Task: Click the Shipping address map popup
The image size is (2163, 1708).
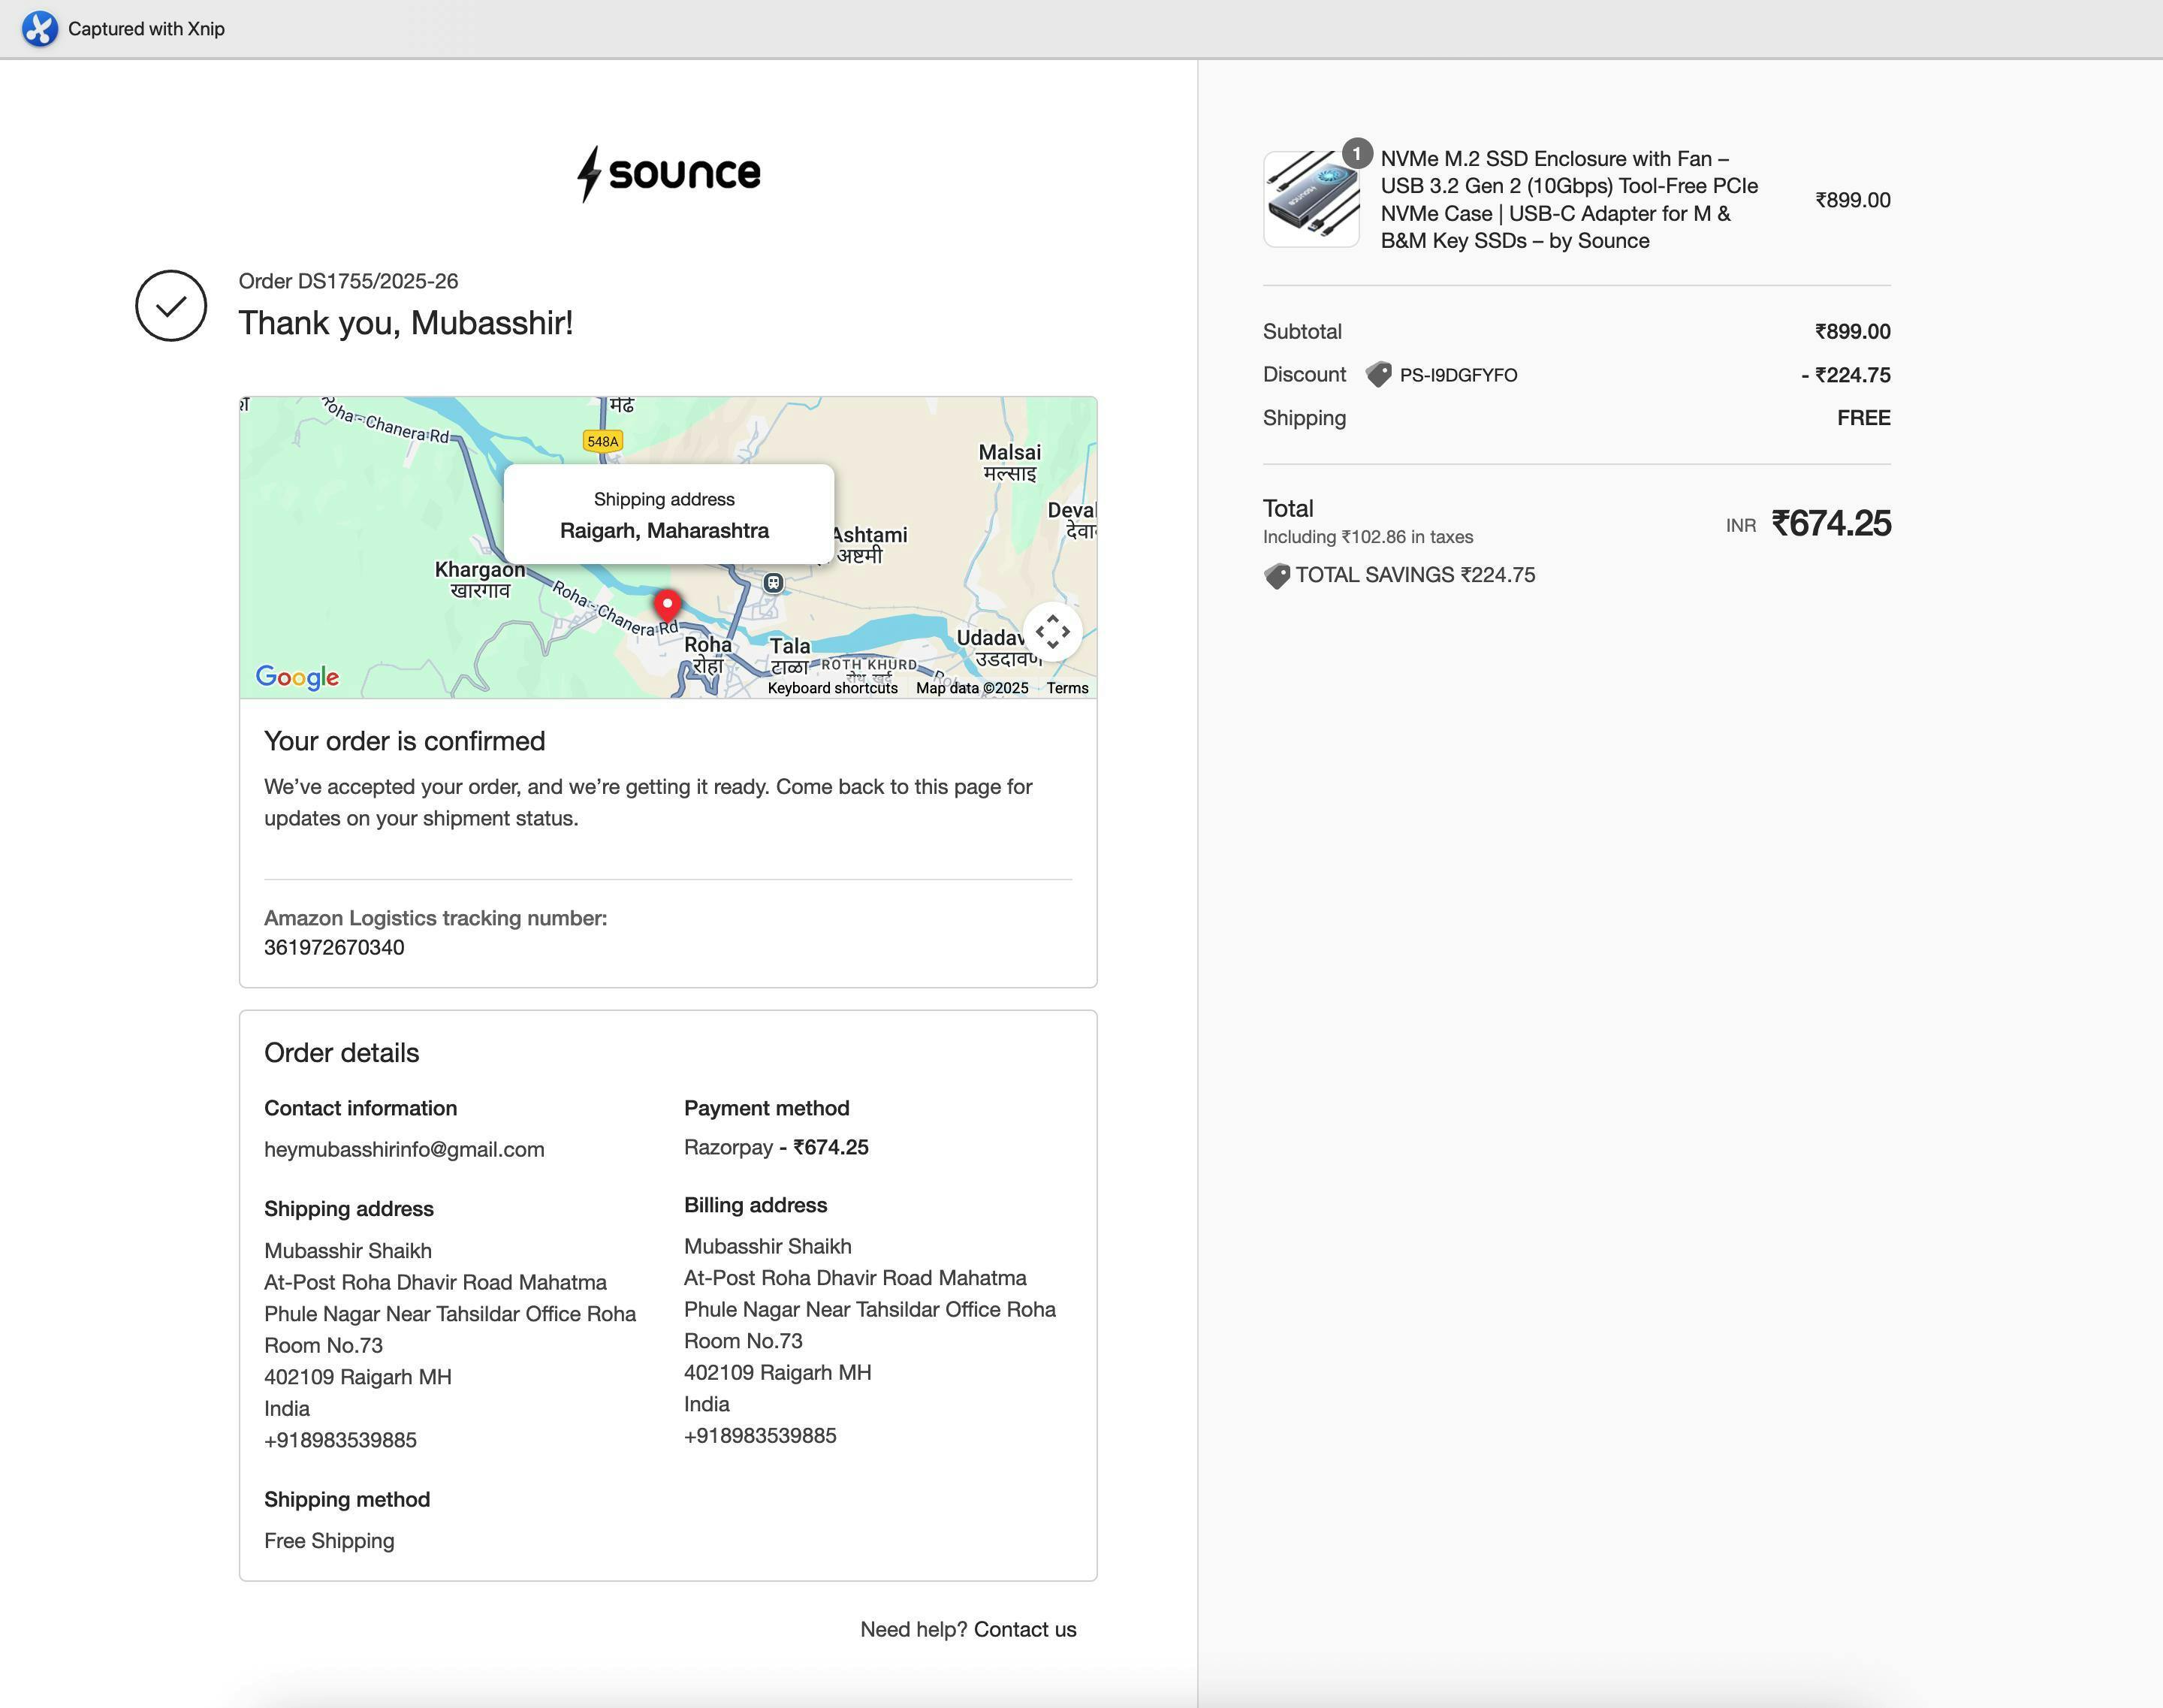Action: pos(668,514)
